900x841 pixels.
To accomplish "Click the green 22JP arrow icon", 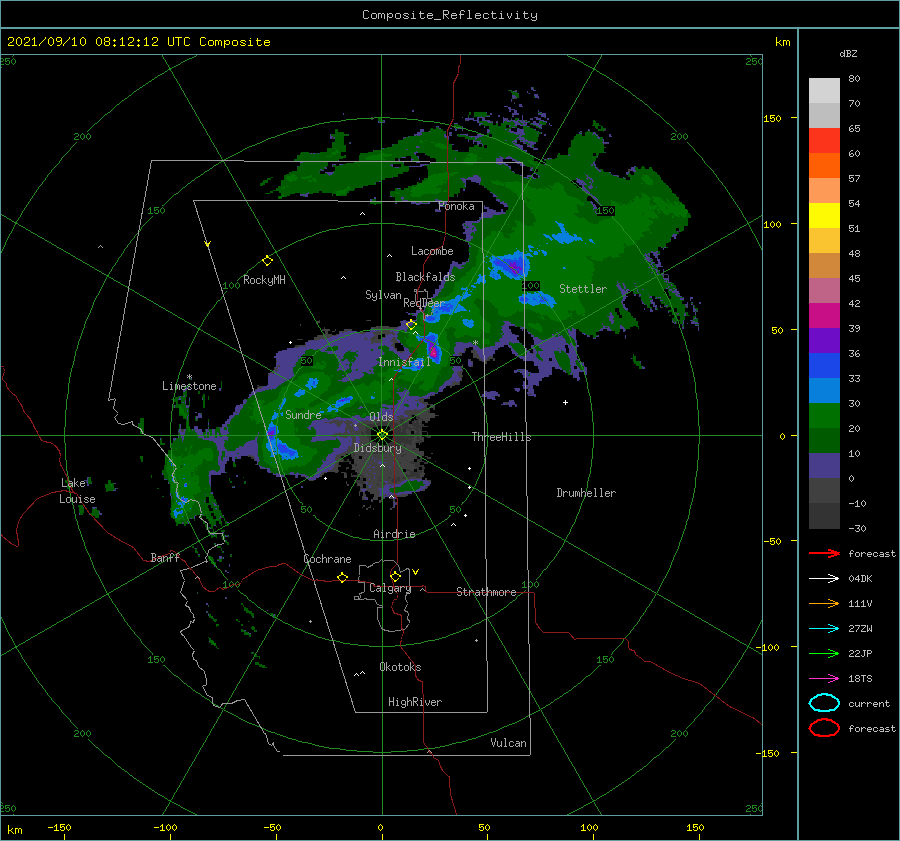I will 824,653.
